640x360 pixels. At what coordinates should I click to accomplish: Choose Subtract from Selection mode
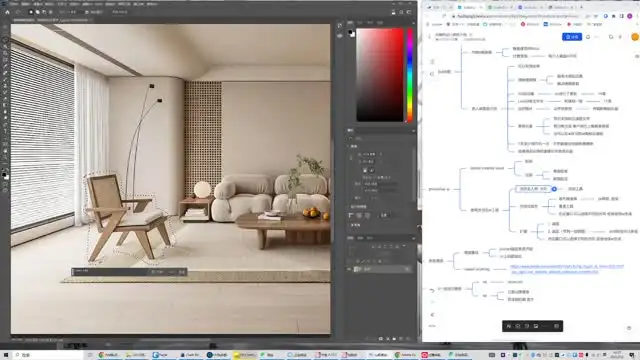(x=44, y=12)
